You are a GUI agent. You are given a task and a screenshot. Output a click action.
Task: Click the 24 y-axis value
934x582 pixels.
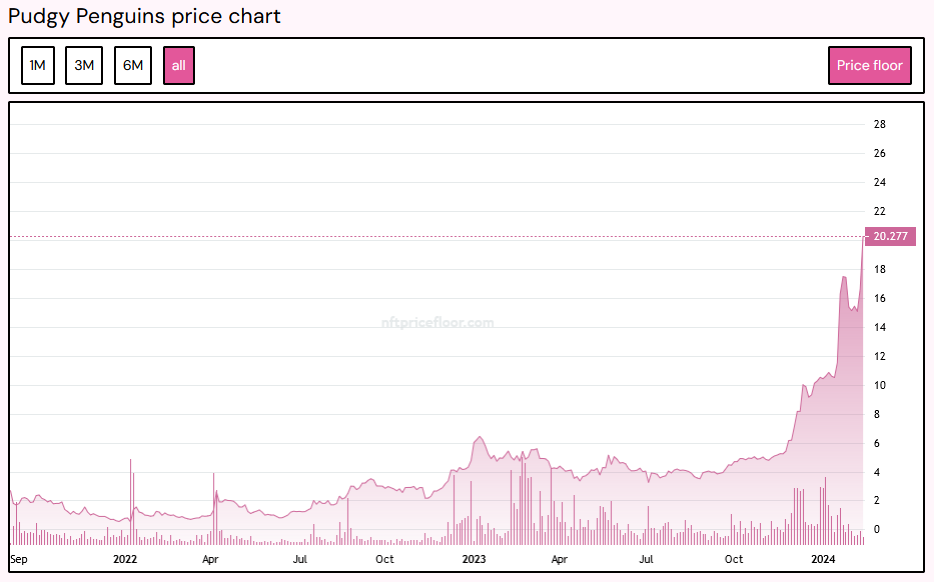879,182
